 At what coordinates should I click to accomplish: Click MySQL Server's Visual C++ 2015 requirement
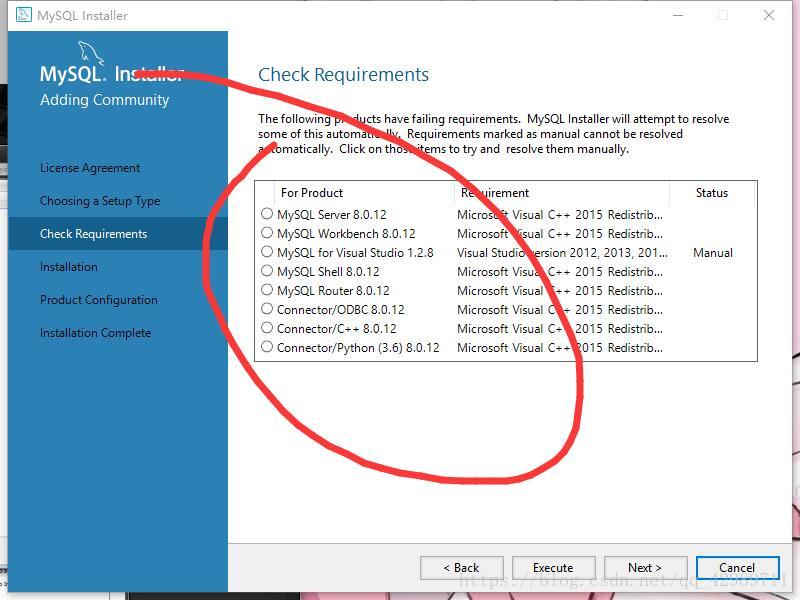pyautogui.click(x=560, y=215)
